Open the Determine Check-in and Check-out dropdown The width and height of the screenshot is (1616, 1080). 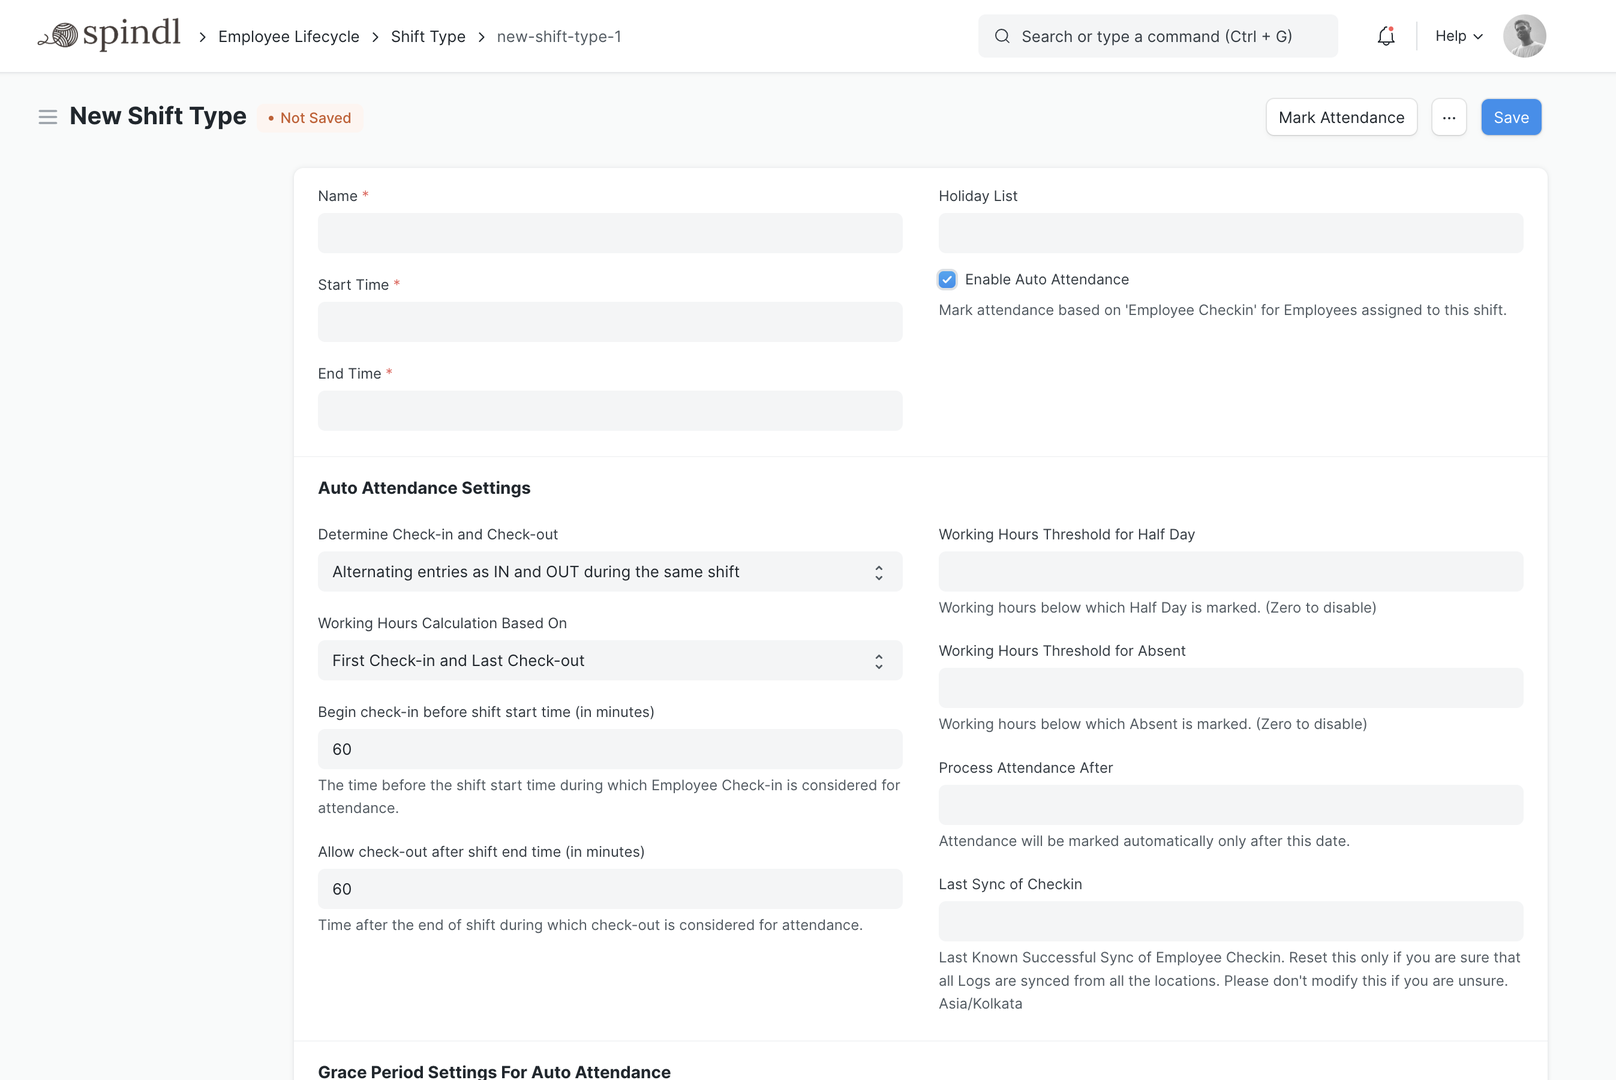[610, 571]
